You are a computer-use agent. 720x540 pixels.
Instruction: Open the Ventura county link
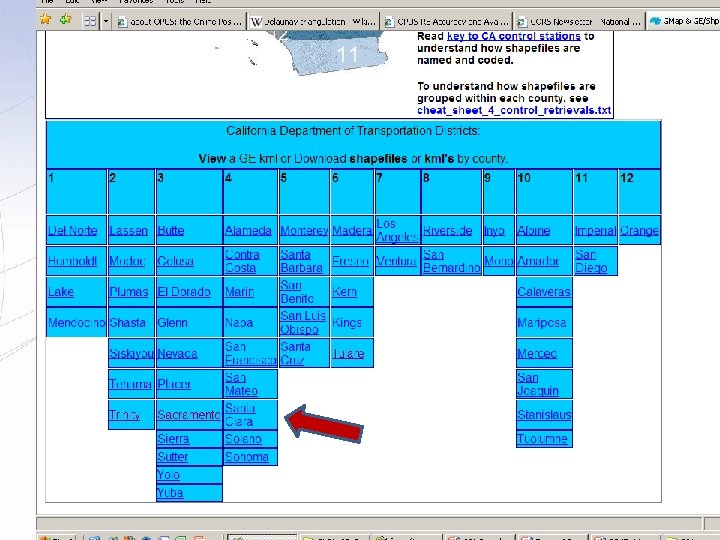pos(396,261)
